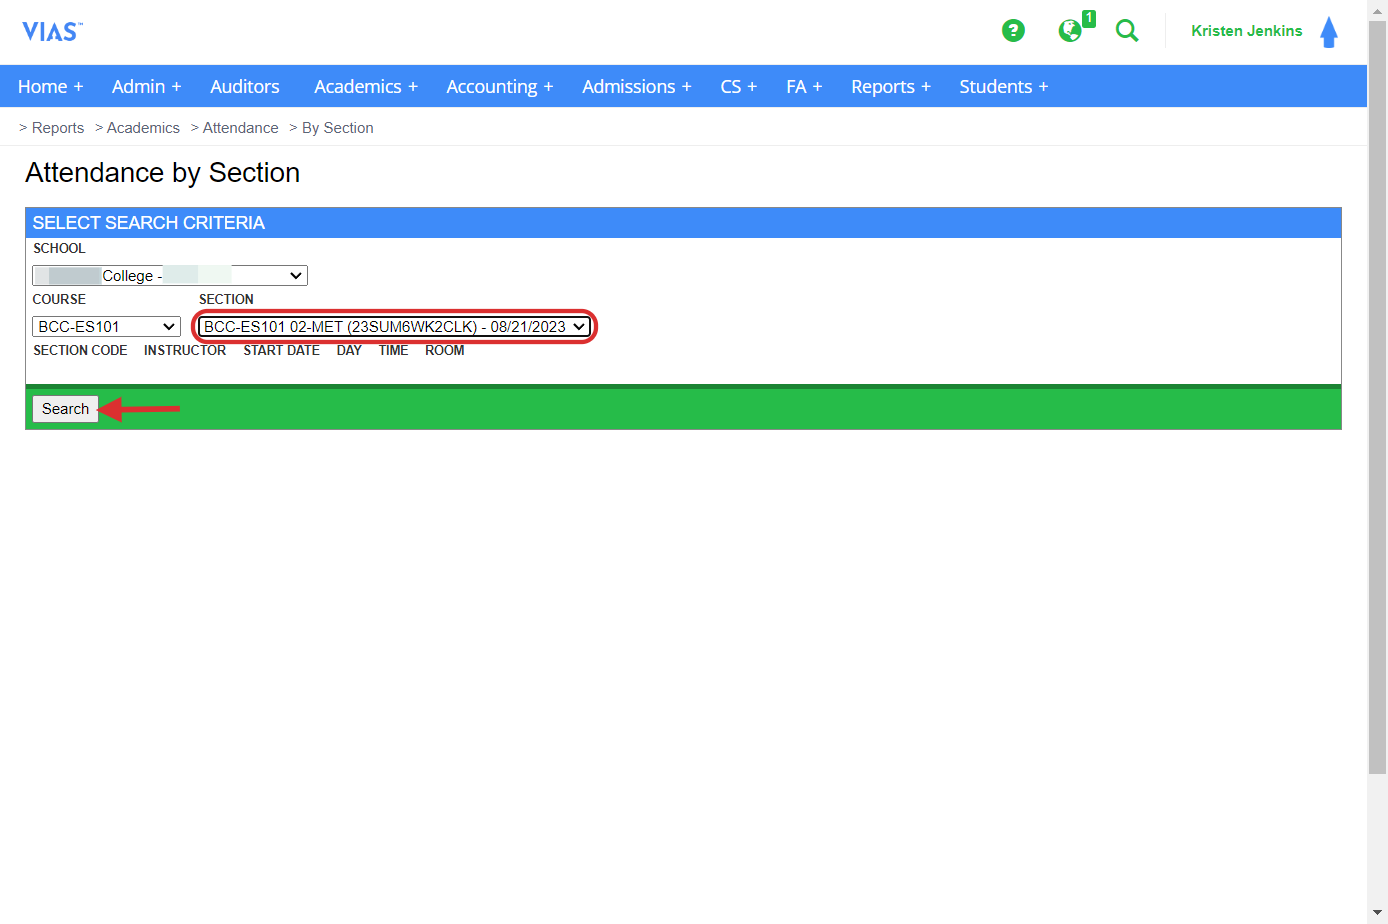Open the SECTION dropdown for BCC-ES101 02-MET
The height and width of the screenshot is (924, 1388).
pyautogui.click(x=394, y=326)
